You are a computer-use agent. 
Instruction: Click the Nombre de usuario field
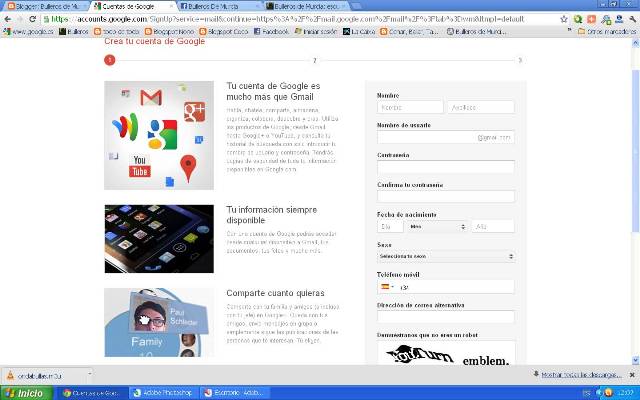pos(446,137)
